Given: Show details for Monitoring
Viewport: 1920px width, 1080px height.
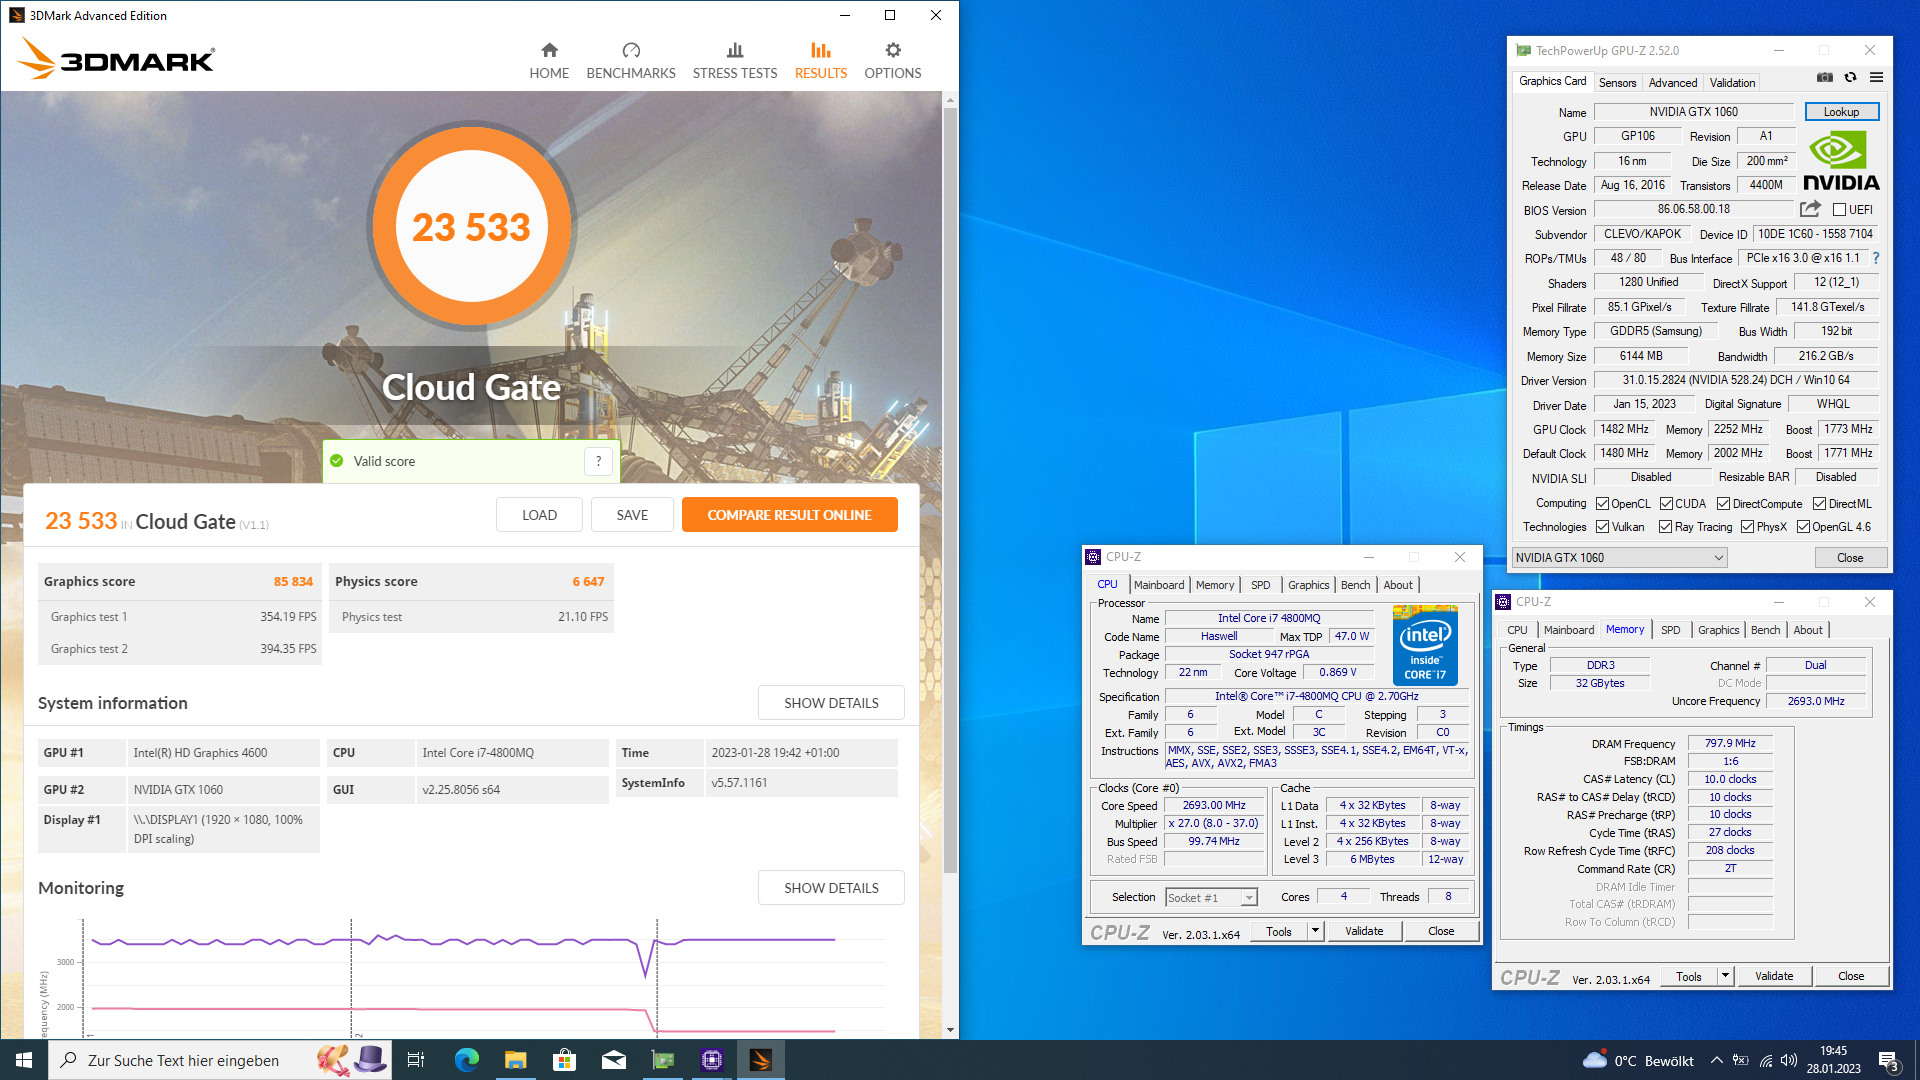Looking at the screenshot, I should tap(831, 888).
